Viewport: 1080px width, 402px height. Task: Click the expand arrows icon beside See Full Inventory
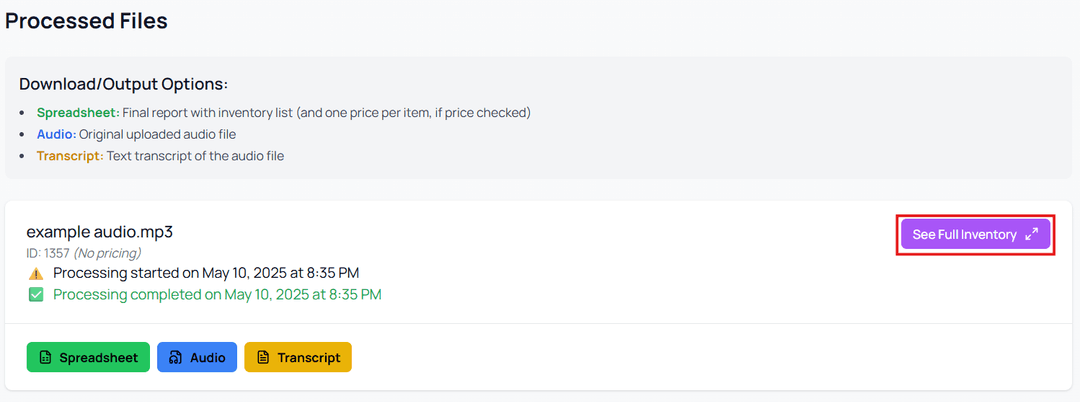tap(1031, 234)
